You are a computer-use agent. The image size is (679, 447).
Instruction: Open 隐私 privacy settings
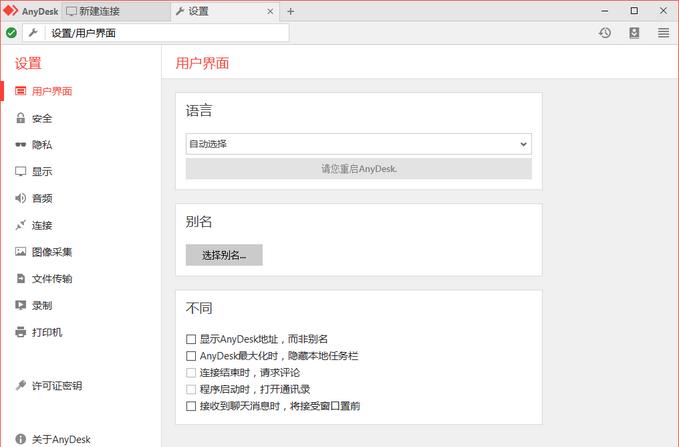(x=41, y=145)
